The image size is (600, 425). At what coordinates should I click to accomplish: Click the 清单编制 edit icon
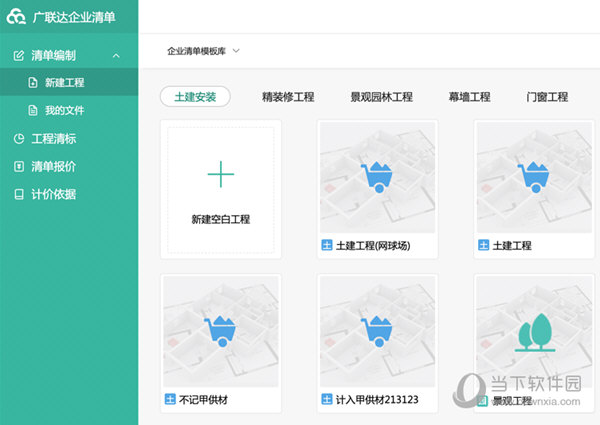click(19, 56)
